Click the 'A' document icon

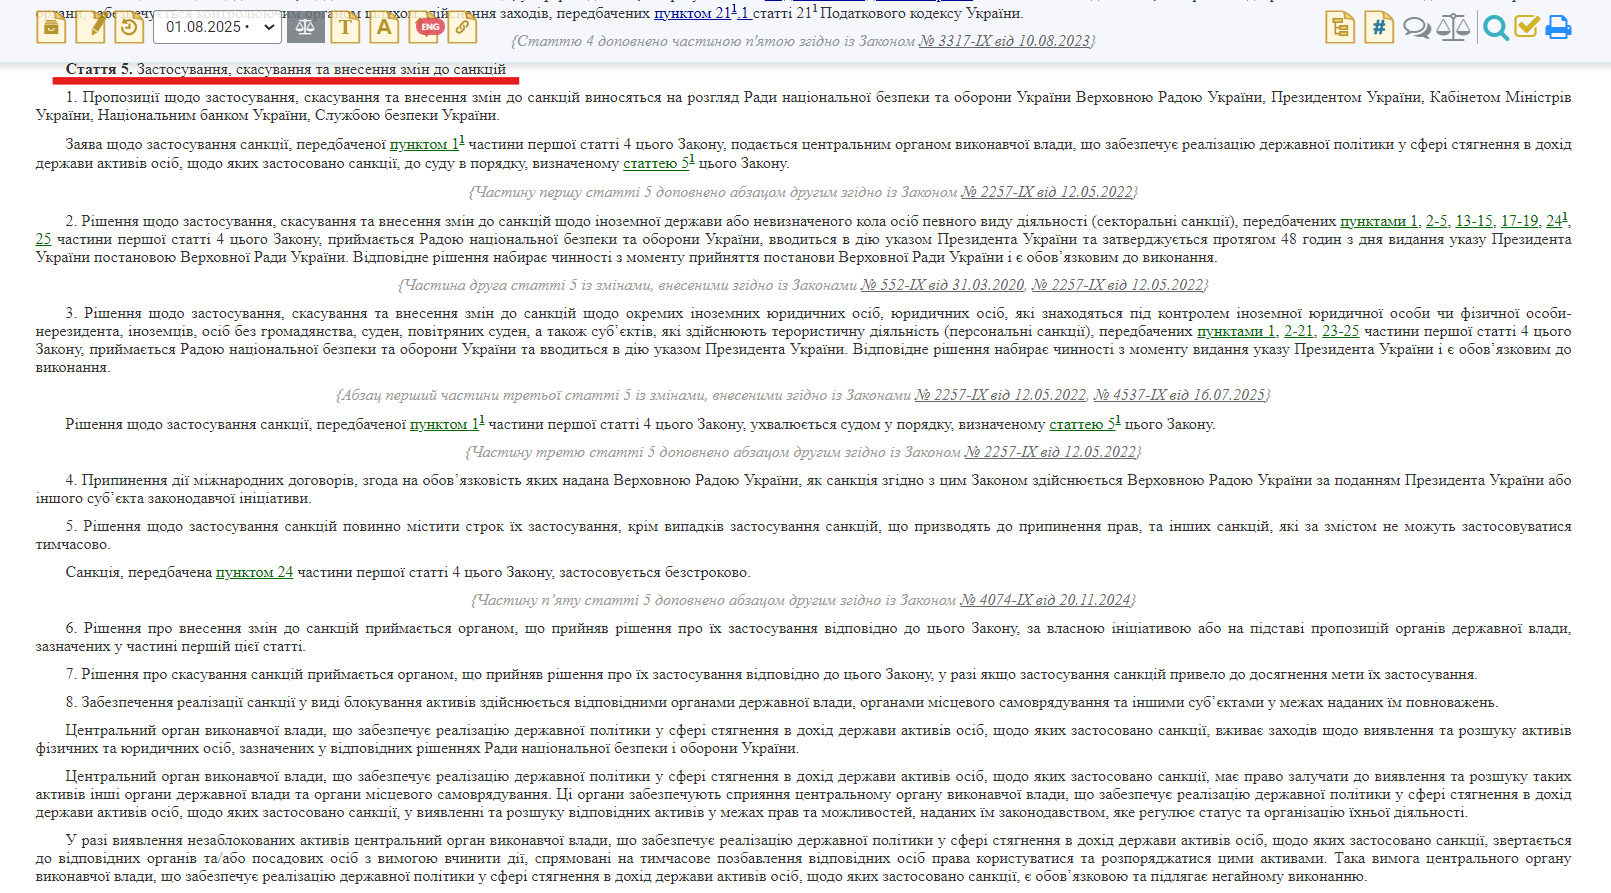coord(384,27)
